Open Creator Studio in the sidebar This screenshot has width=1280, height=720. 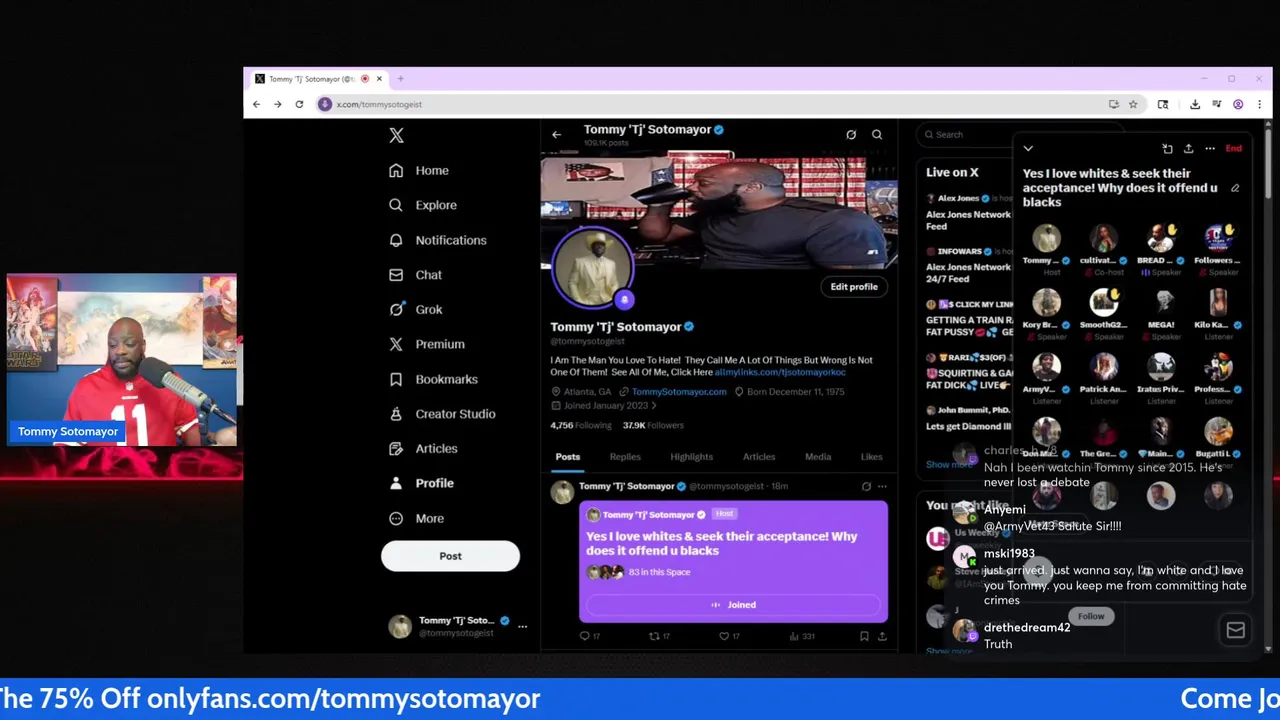442,413
